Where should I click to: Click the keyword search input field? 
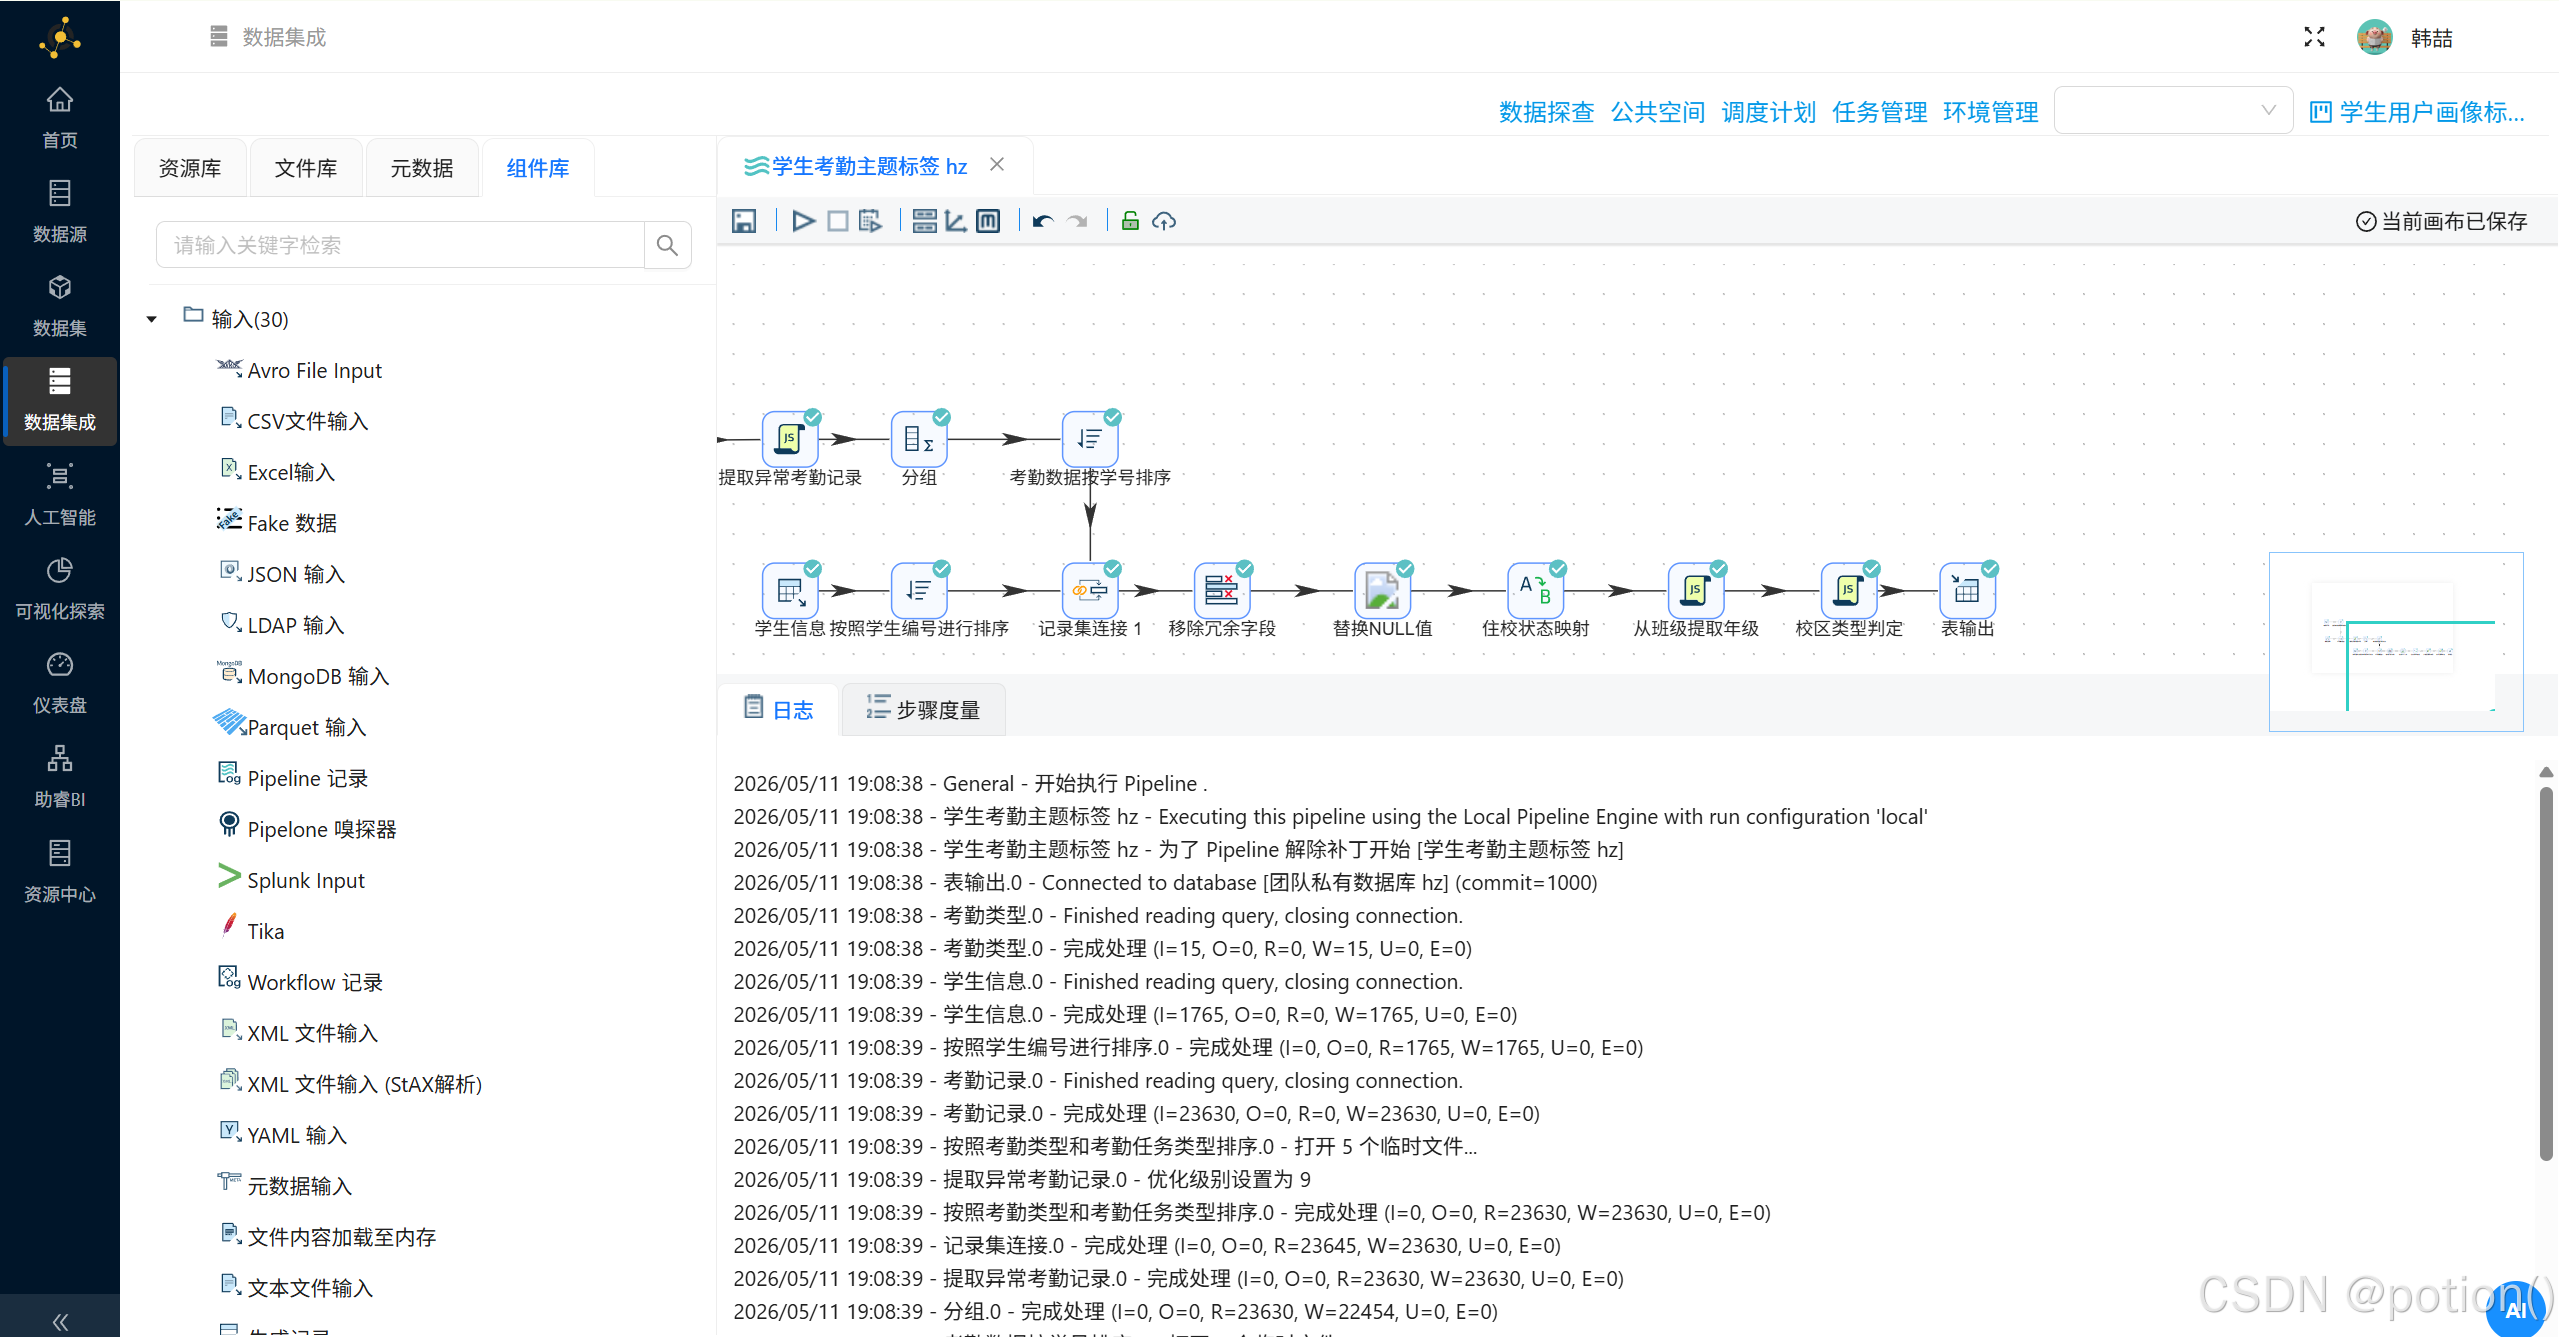[x=400, y=245]
